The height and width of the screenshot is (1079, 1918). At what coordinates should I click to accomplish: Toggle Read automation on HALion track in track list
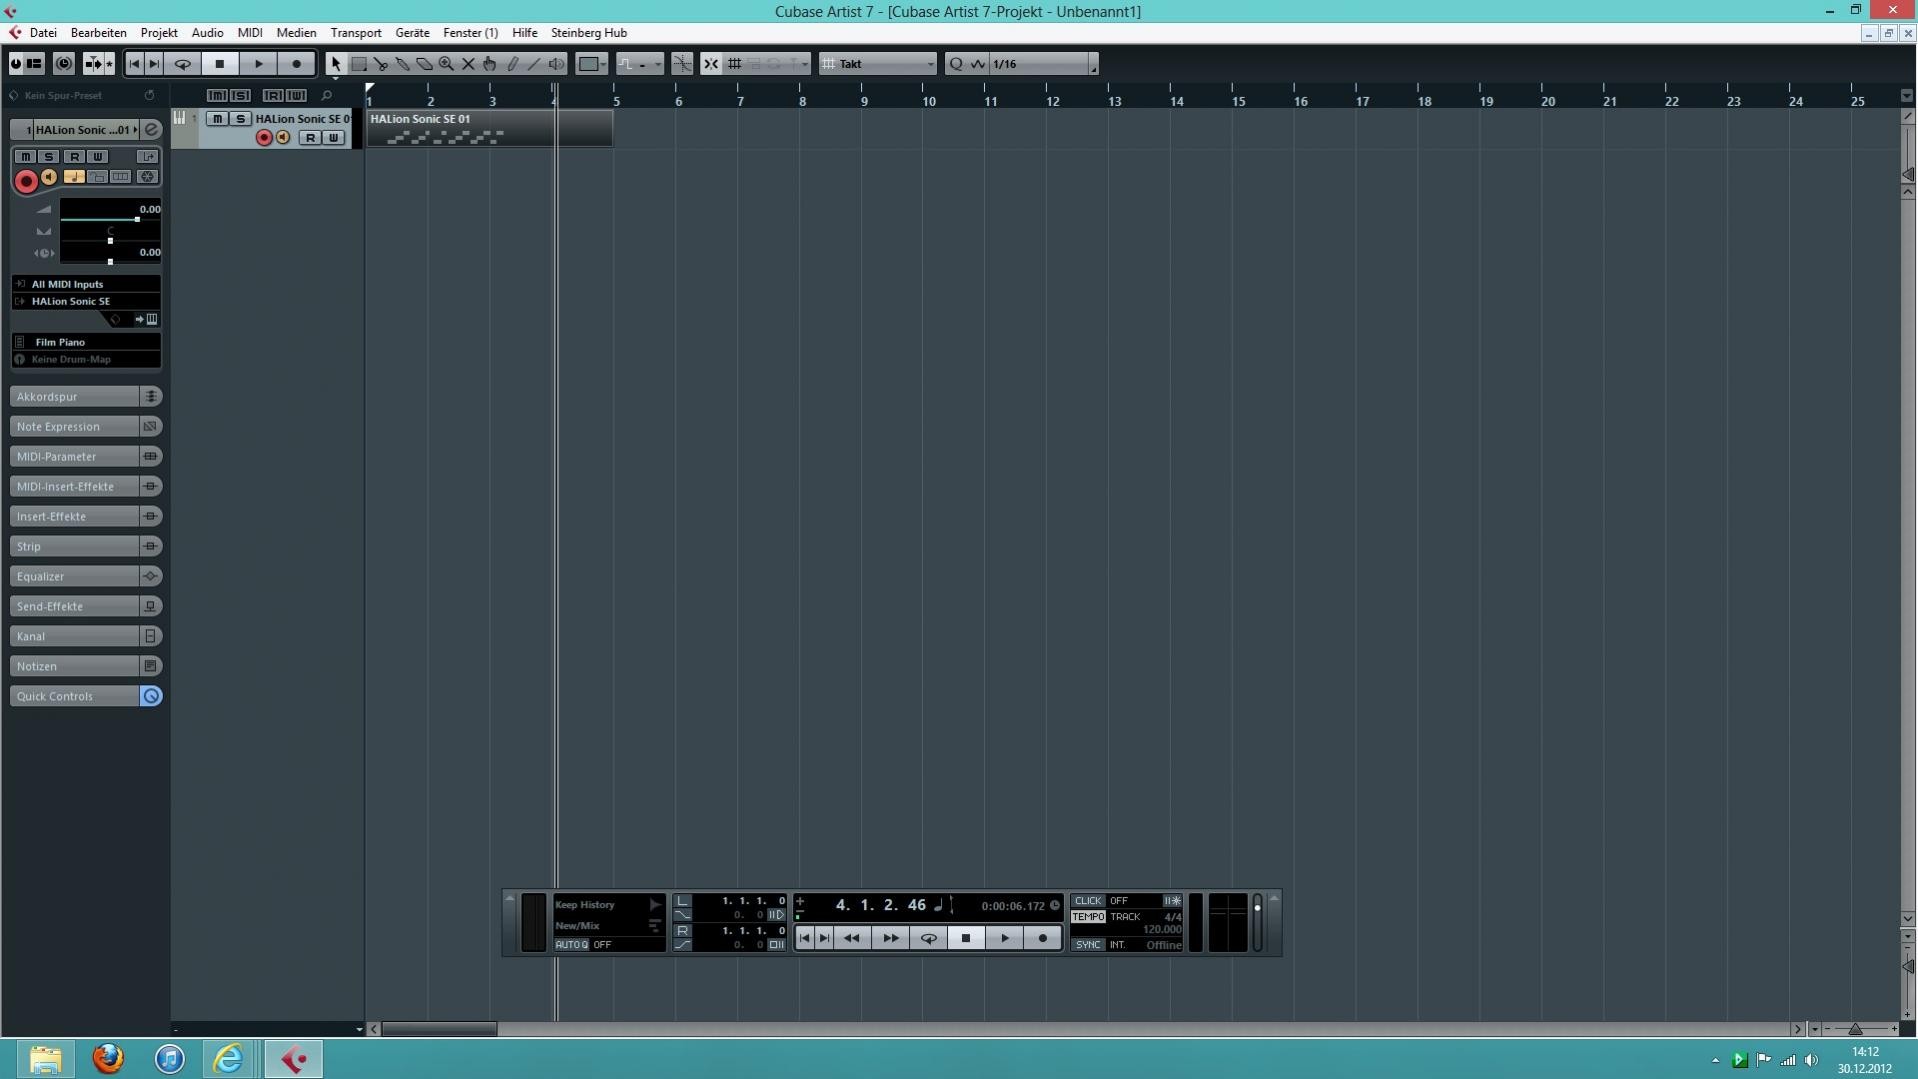pos(310,138)
